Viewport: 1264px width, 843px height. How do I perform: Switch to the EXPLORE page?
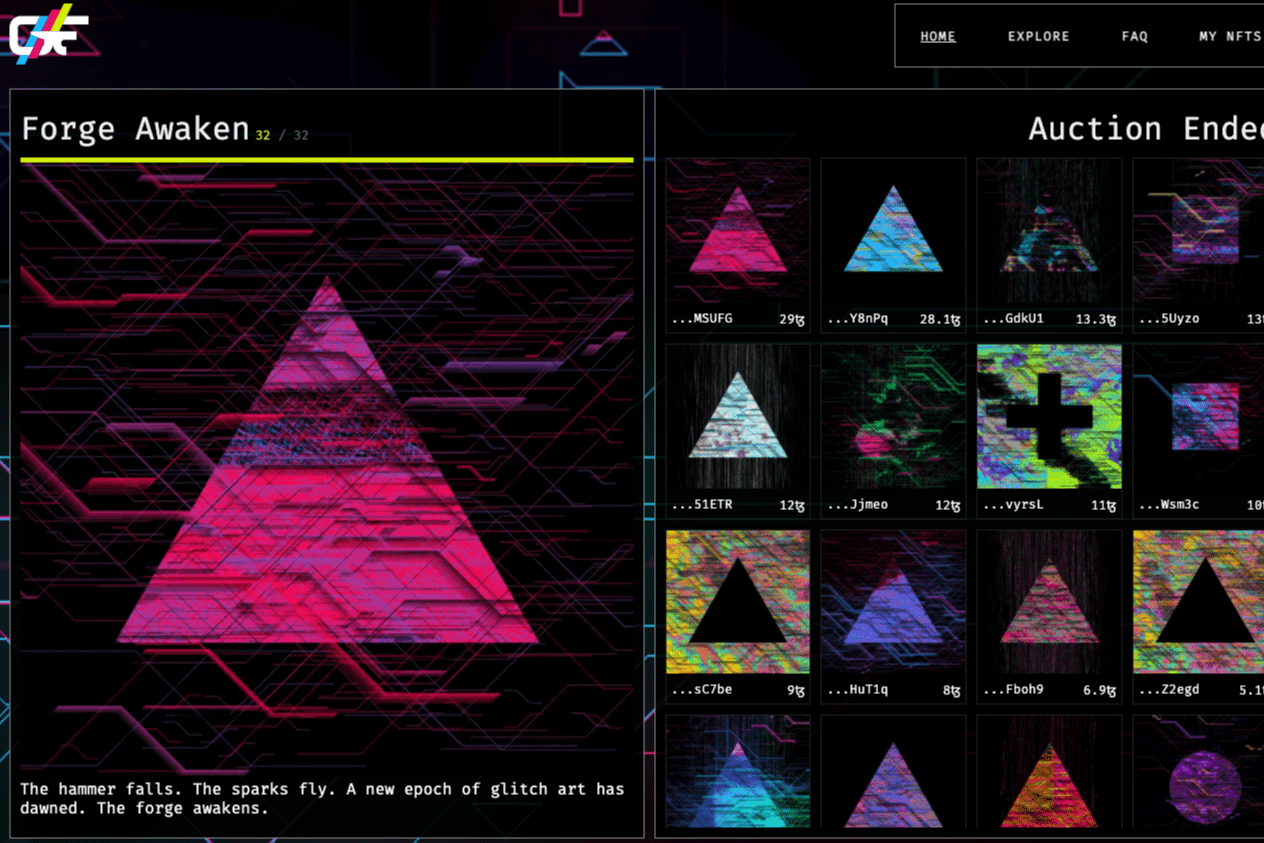(x=1038, y=36)
